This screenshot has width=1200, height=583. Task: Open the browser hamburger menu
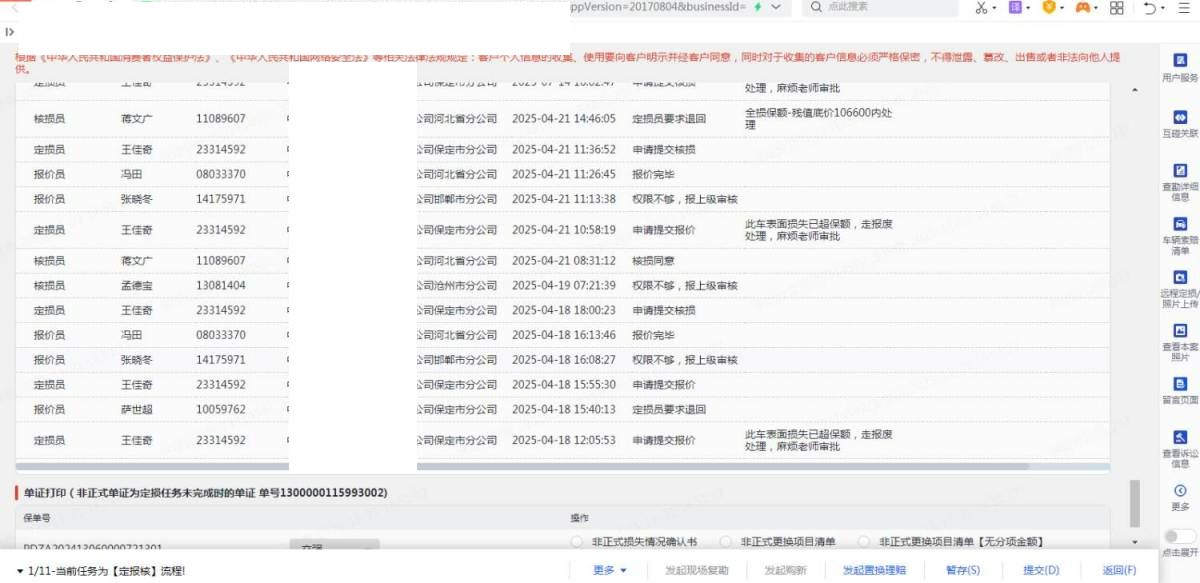(1183, 8)
